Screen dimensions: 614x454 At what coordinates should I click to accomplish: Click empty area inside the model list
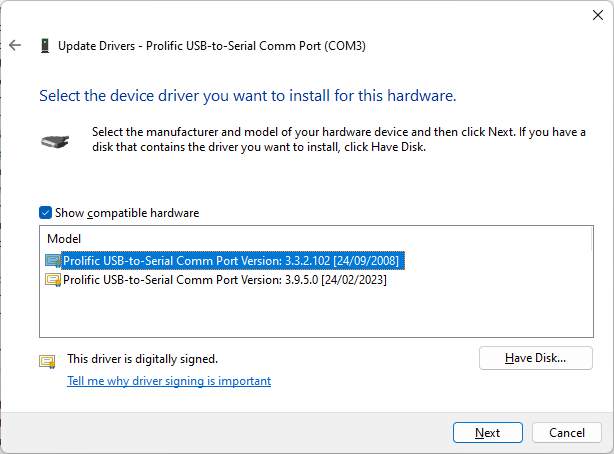pos(316,312)
